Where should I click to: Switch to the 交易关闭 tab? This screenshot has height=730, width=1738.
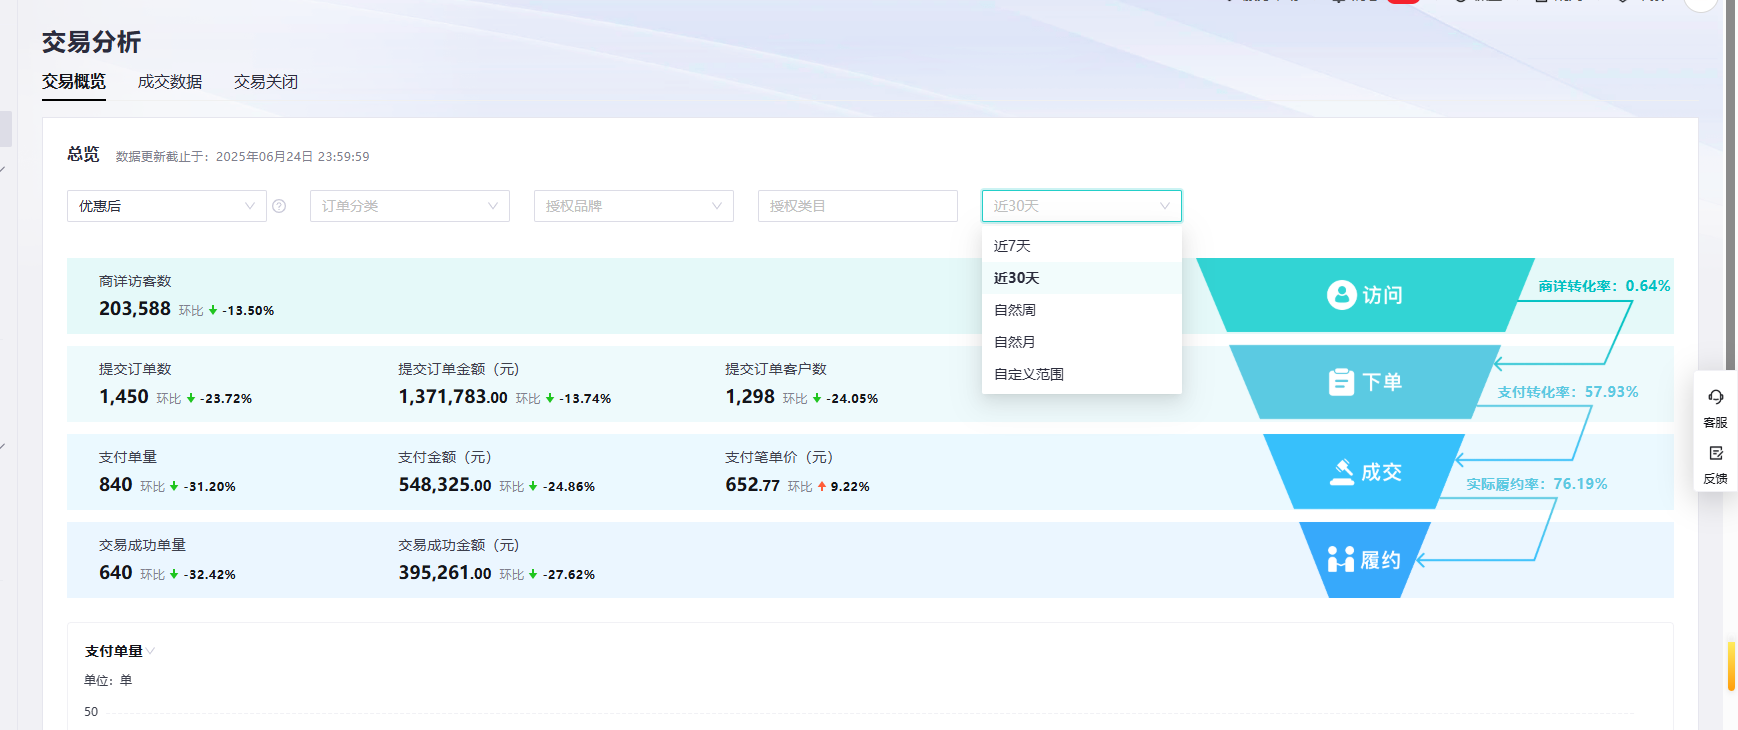click(266, 82)
